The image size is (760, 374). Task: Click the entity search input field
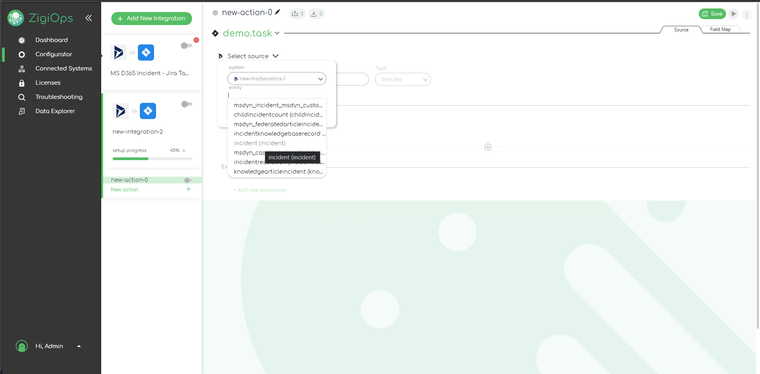(x=277, y=95)
